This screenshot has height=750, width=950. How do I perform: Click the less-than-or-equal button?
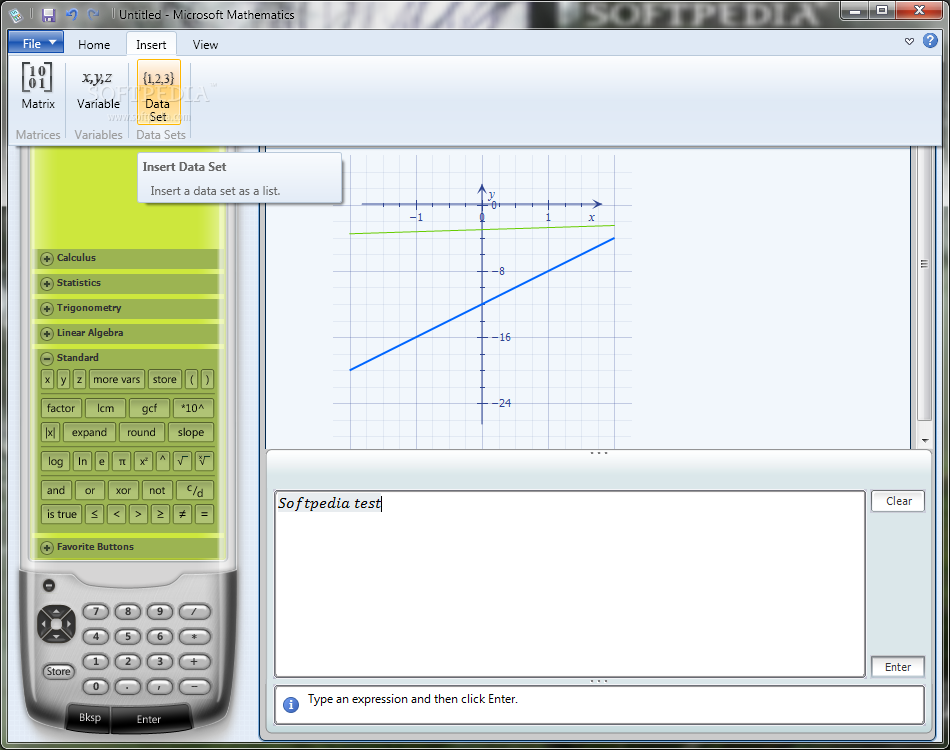point(94,514)
